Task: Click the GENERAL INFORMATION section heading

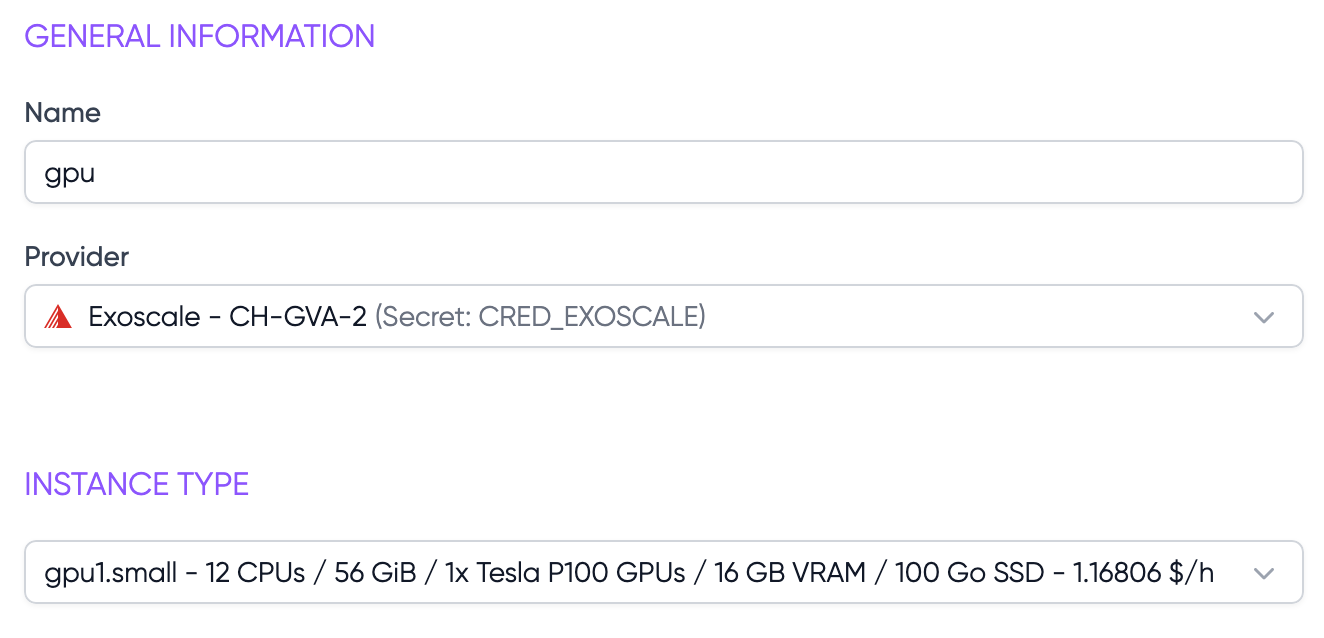Action: coord(199,36)
